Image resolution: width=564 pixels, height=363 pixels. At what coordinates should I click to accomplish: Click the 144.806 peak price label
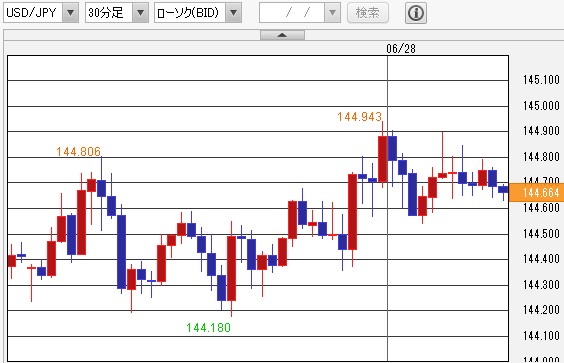click(x=78, y=151)
